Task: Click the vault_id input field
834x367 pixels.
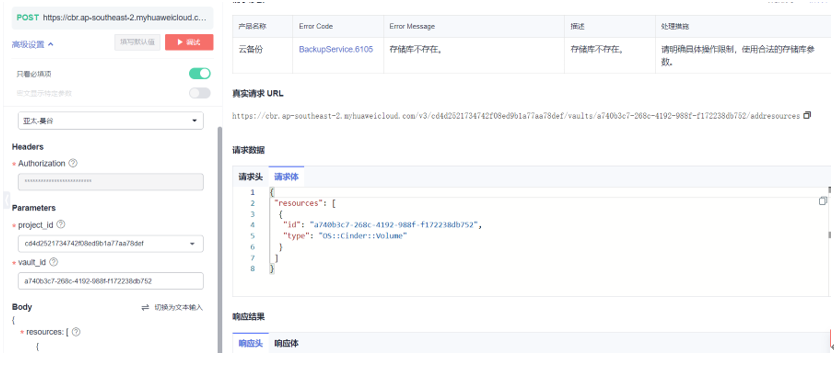Action: pyautogui.click(x=111, y=281)
